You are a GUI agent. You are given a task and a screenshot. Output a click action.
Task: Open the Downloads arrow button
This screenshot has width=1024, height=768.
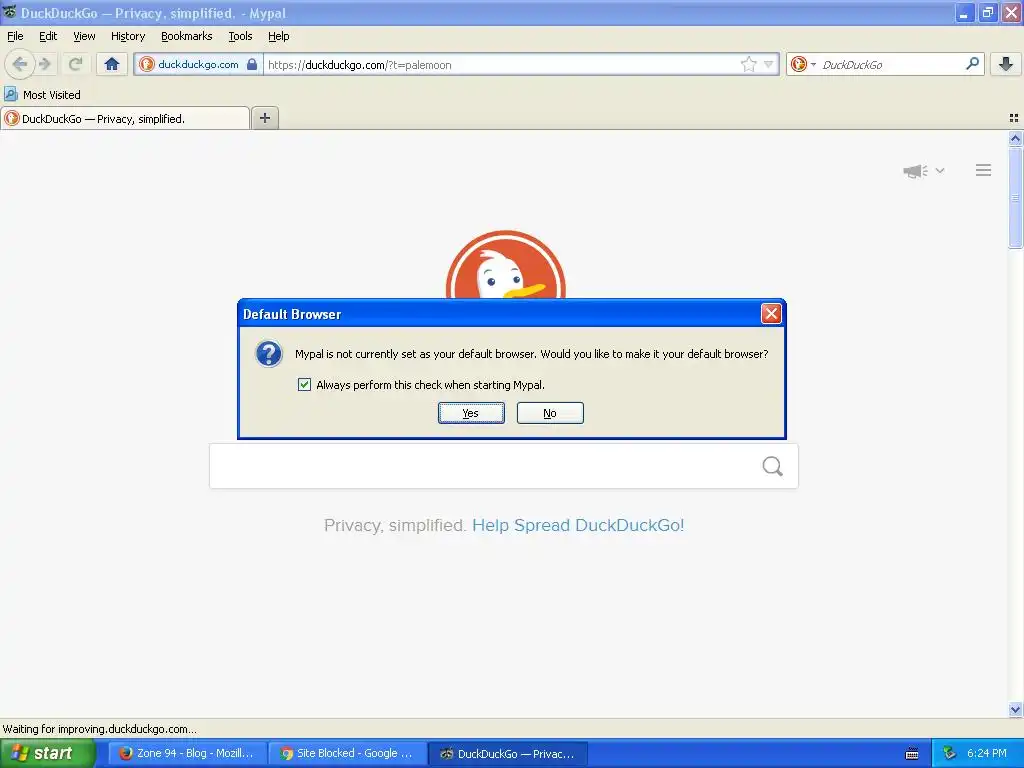pyautogui.click(x=1006, y=64)
